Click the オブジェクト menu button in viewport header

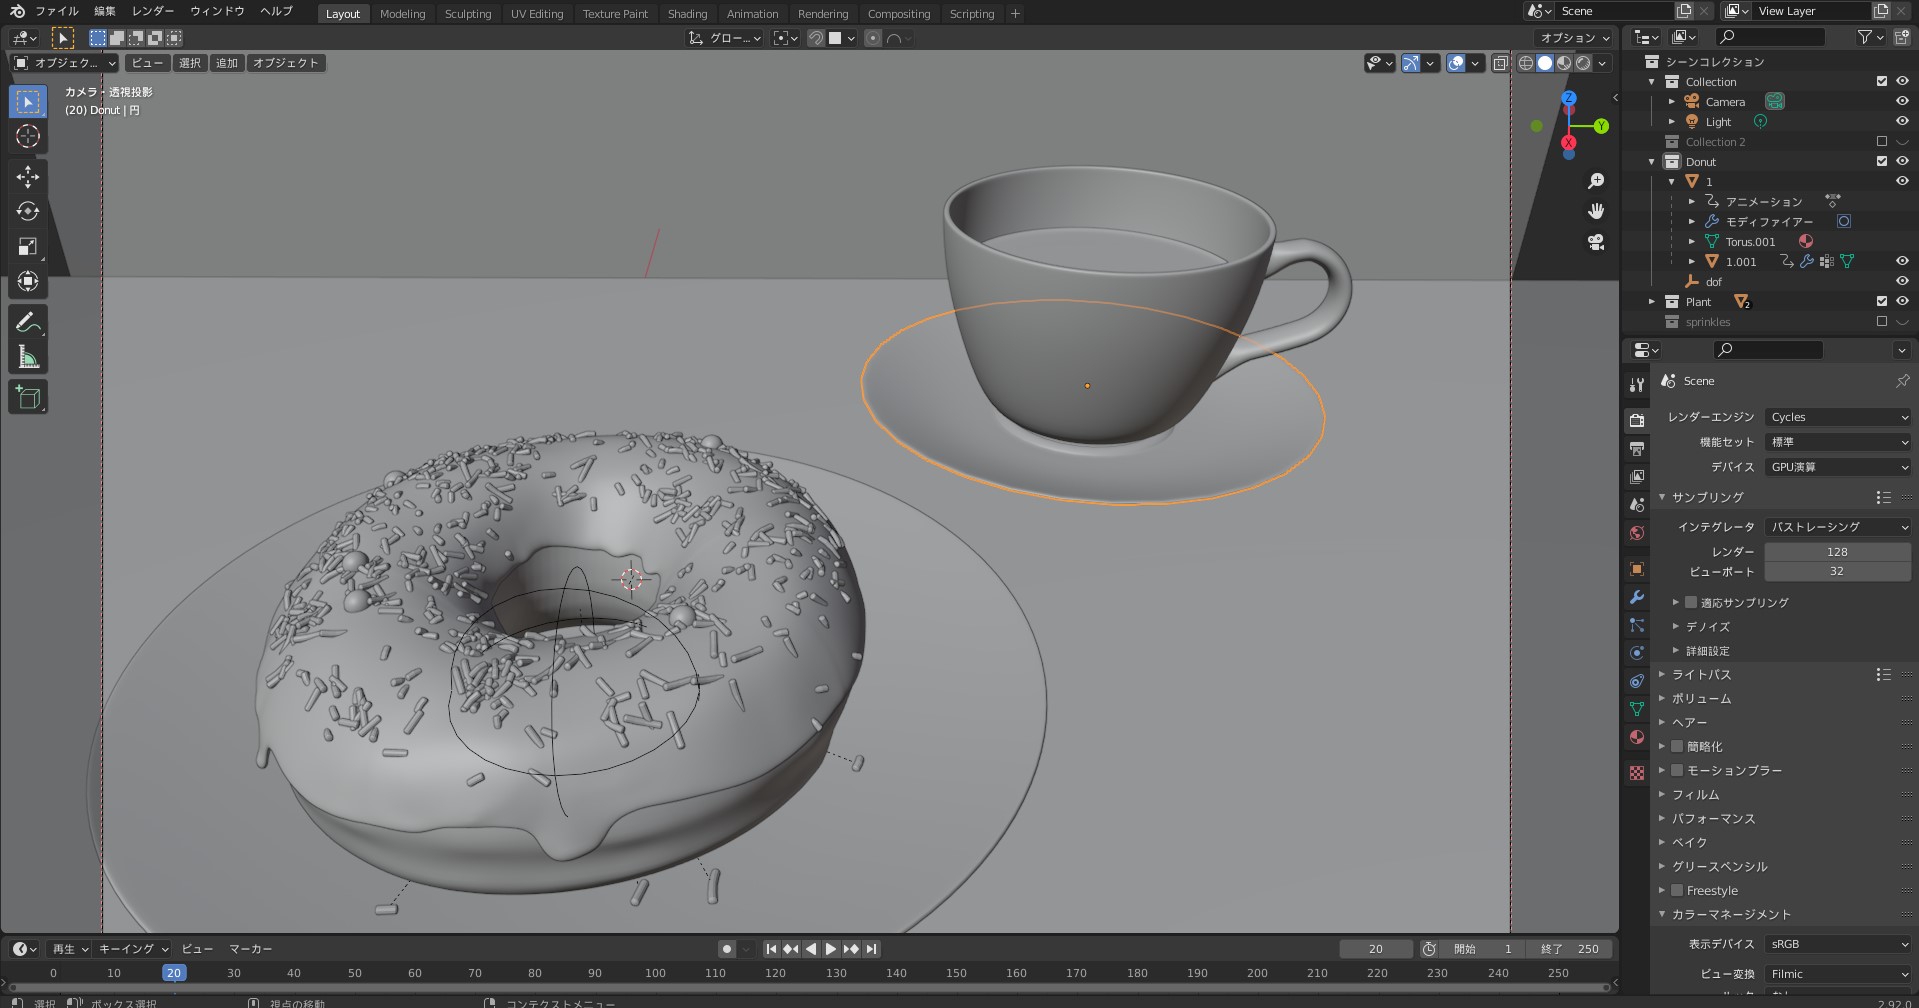[x=285, y=63]
